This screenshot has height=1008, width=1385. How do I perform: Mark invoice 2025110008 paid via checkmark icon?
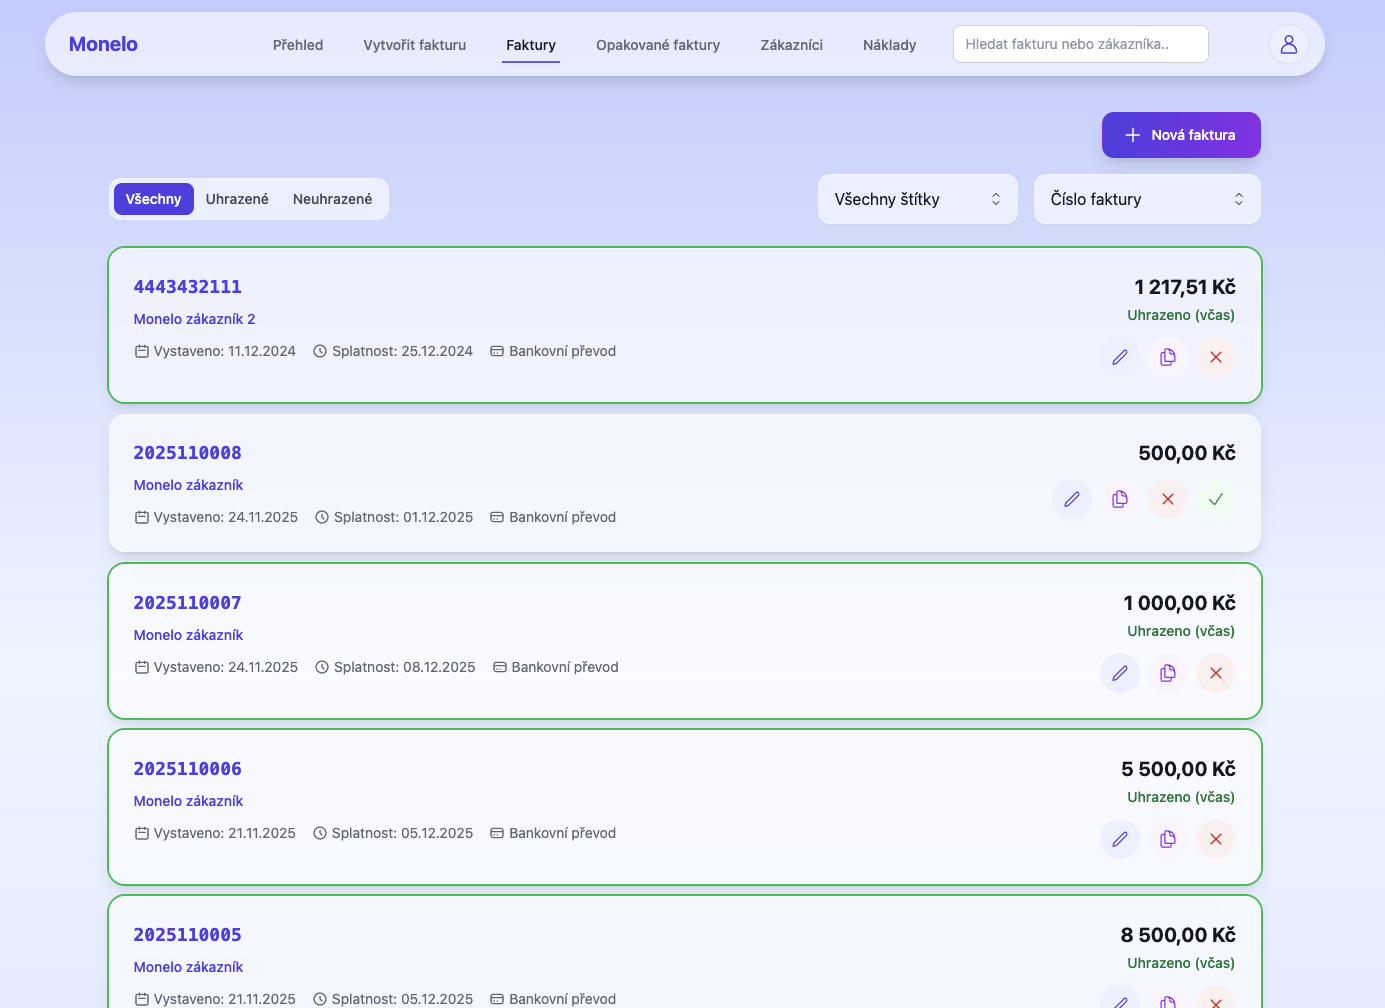(1215, 499)
